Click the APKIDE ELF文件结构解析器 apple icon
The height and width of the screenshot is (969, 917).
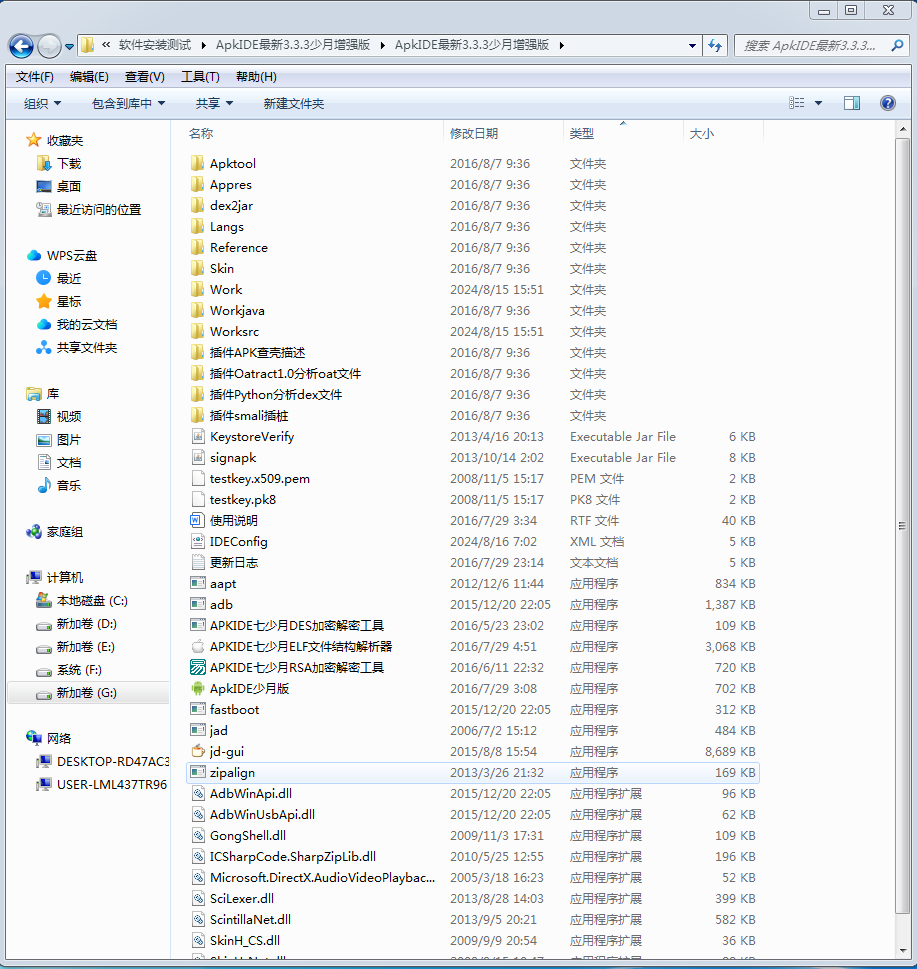197,646
